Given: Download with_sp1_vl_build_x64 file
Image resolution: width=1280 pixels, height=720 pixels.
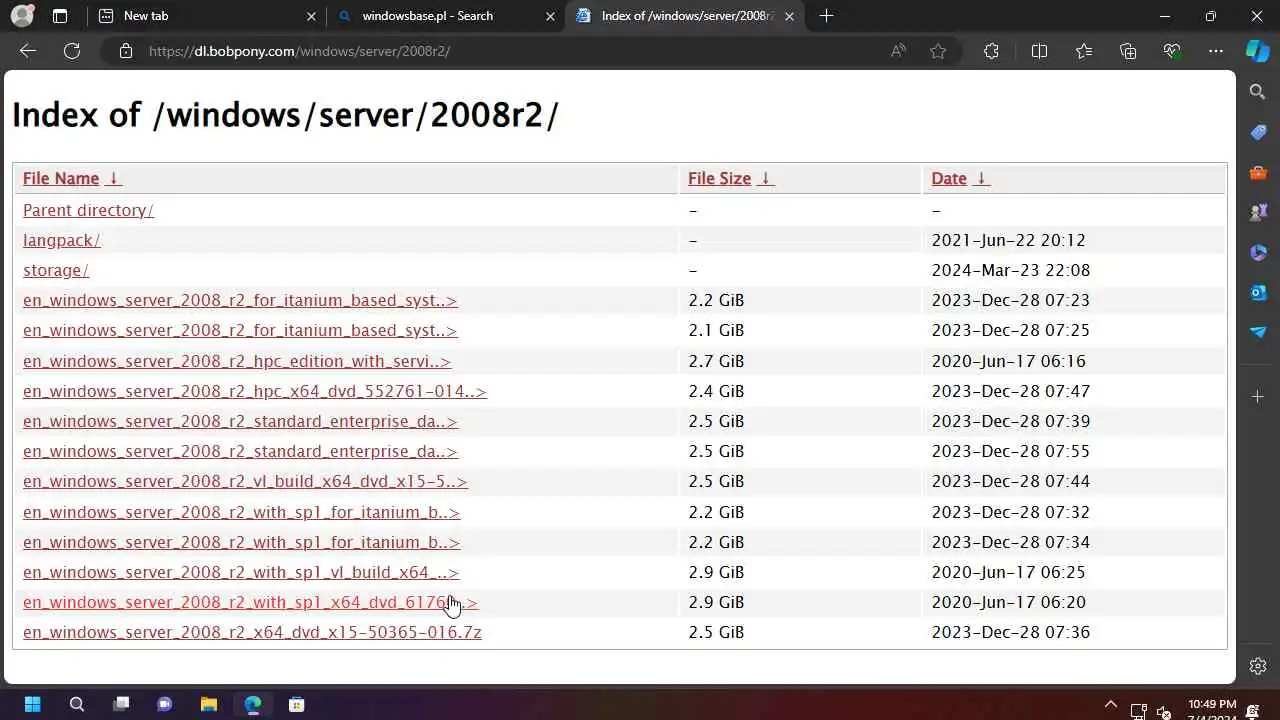Looking at the screenshot, I should click(241, 572).
